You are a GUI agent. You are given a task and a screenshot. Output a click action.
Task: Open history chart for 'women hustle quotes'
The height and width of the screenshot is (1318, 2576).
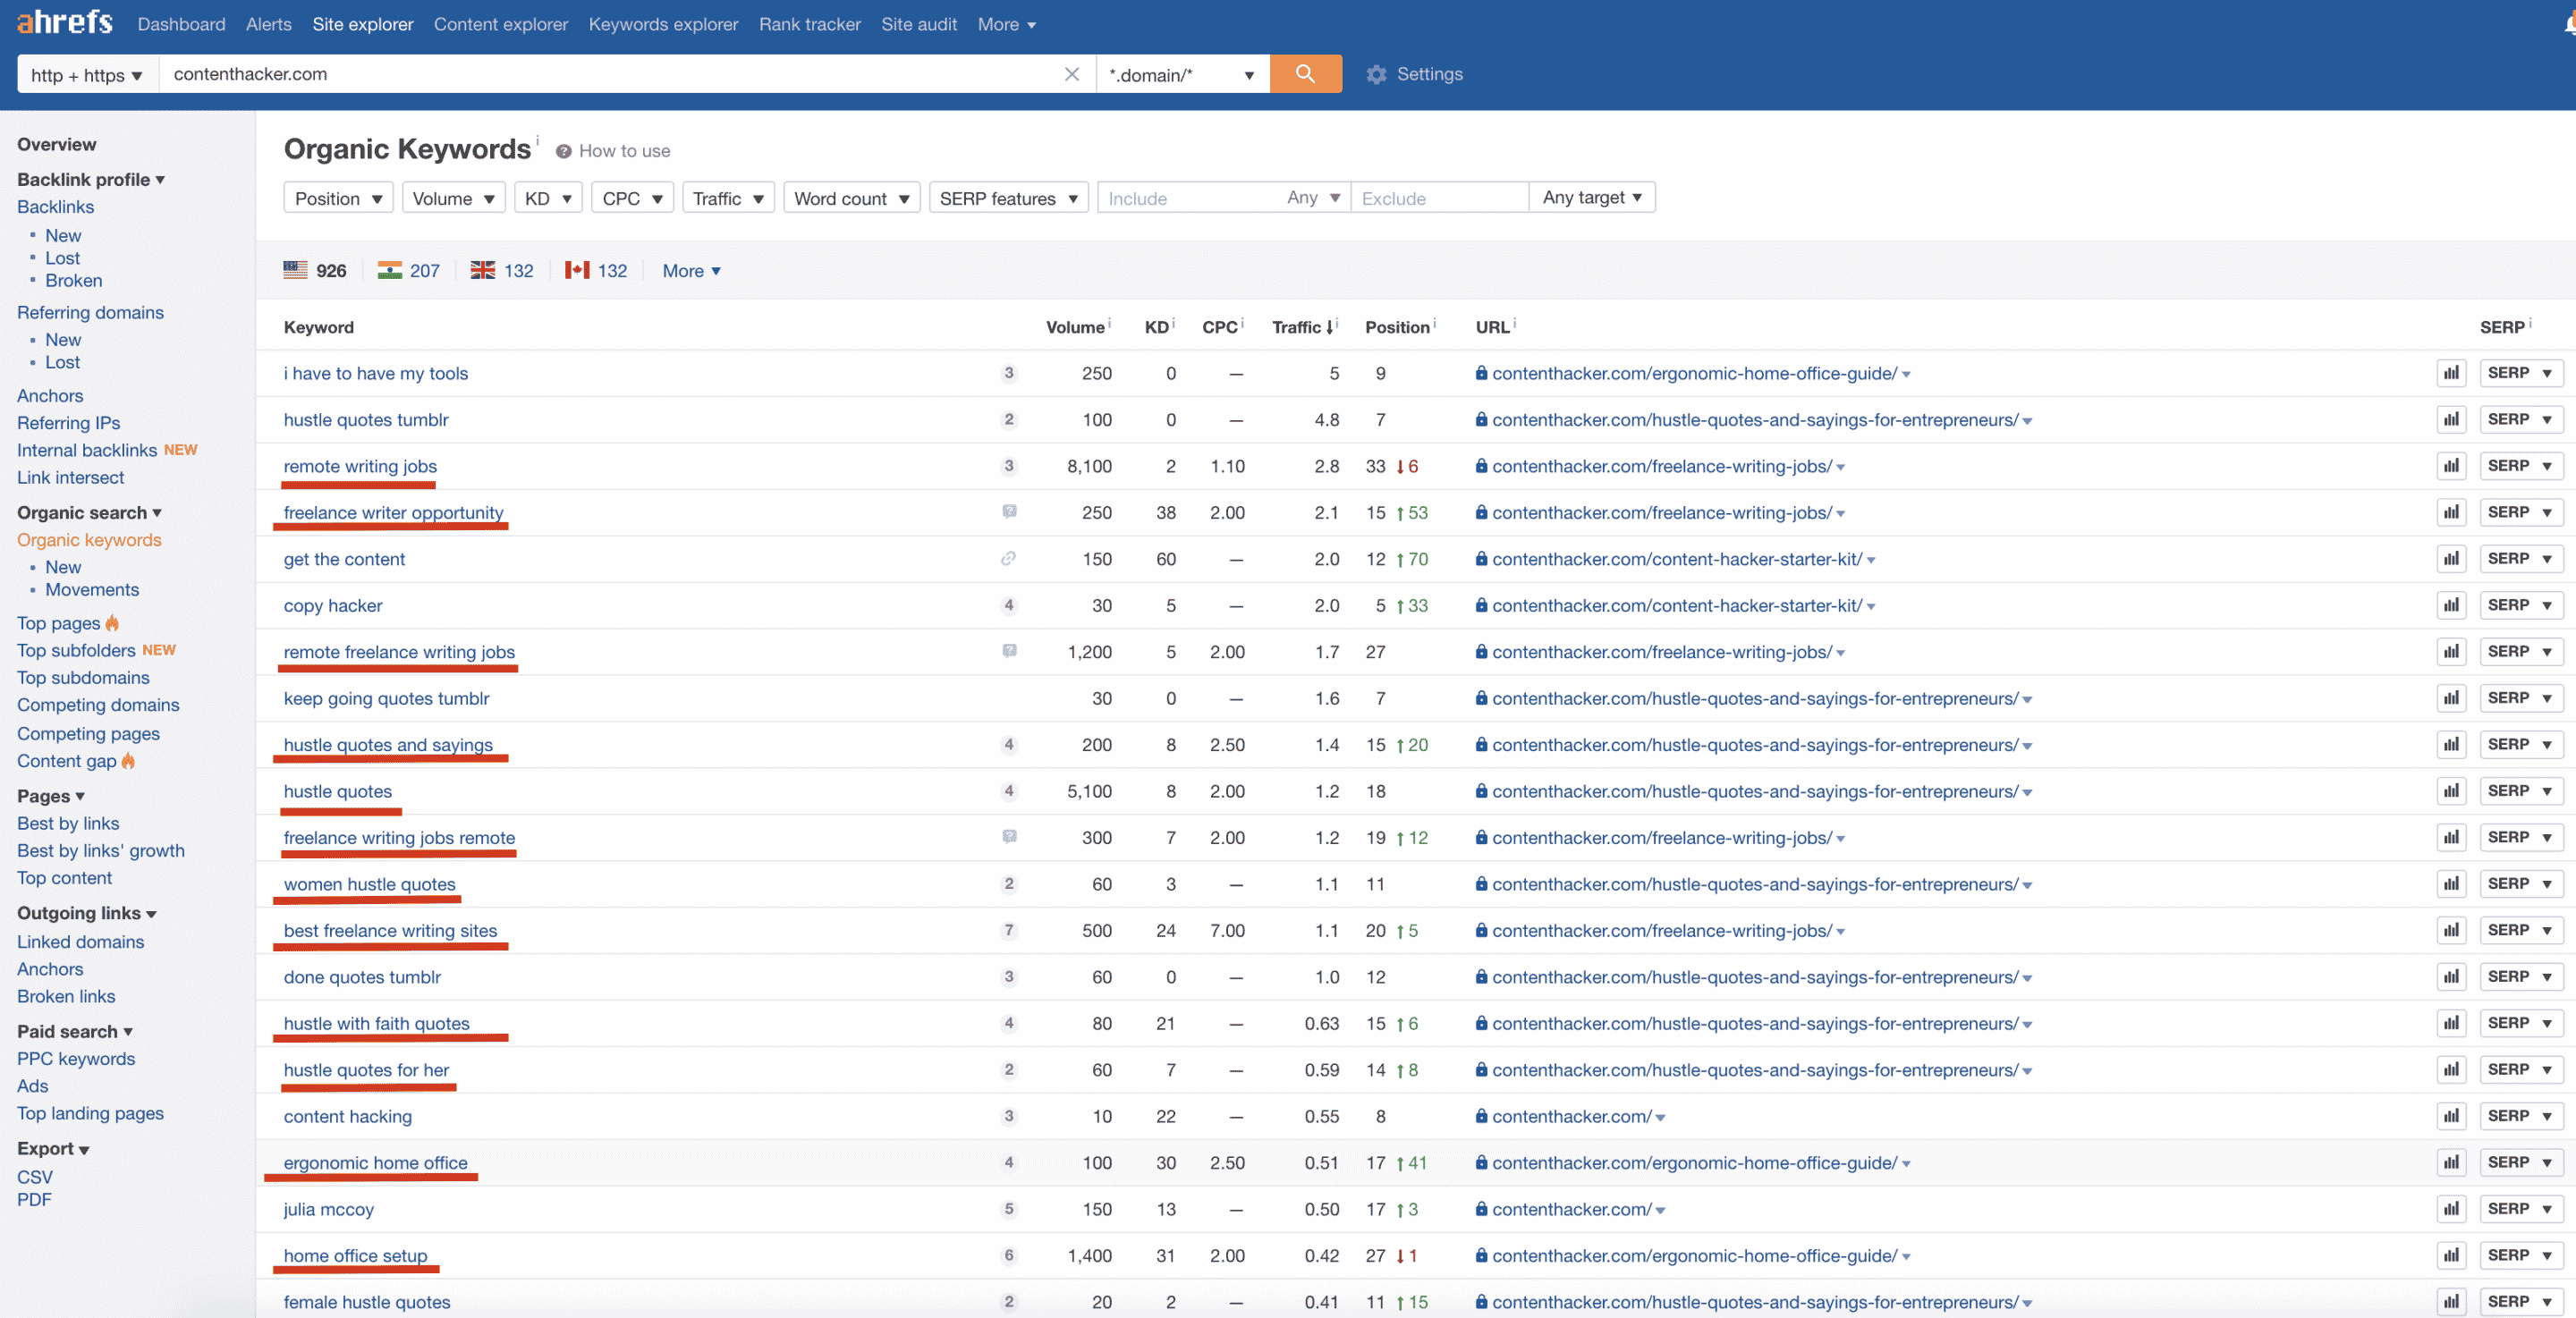tap(2450, 884)
